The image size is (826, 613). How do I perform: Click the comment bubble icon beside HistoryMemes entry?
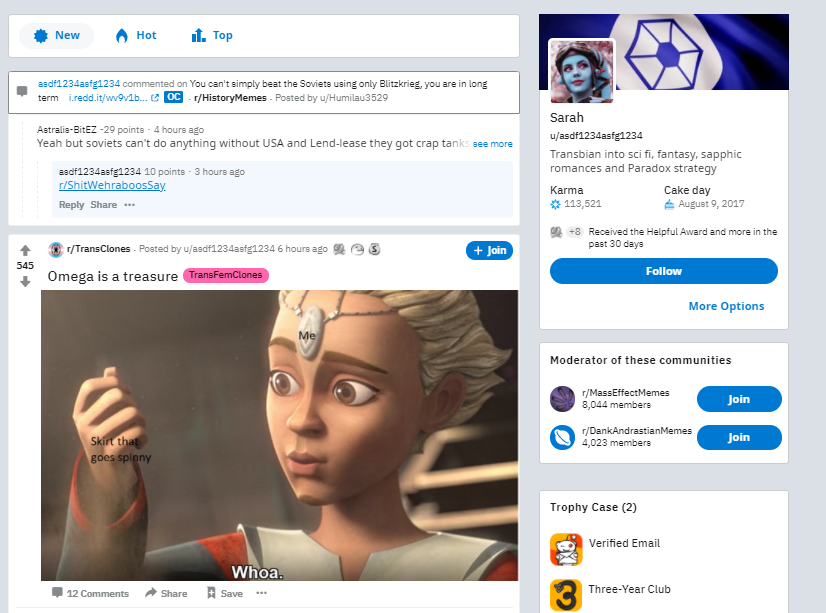(22, 91)
